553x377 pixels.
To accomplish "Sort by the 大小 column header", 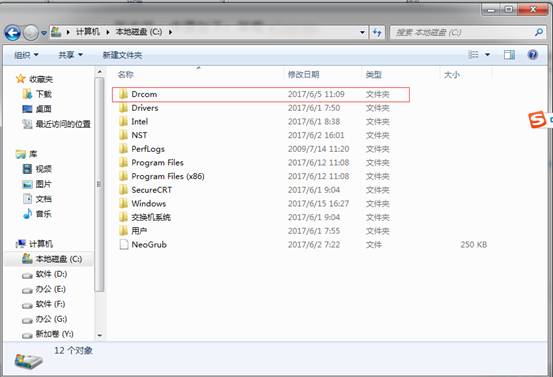I will click(x=452, y=74).
